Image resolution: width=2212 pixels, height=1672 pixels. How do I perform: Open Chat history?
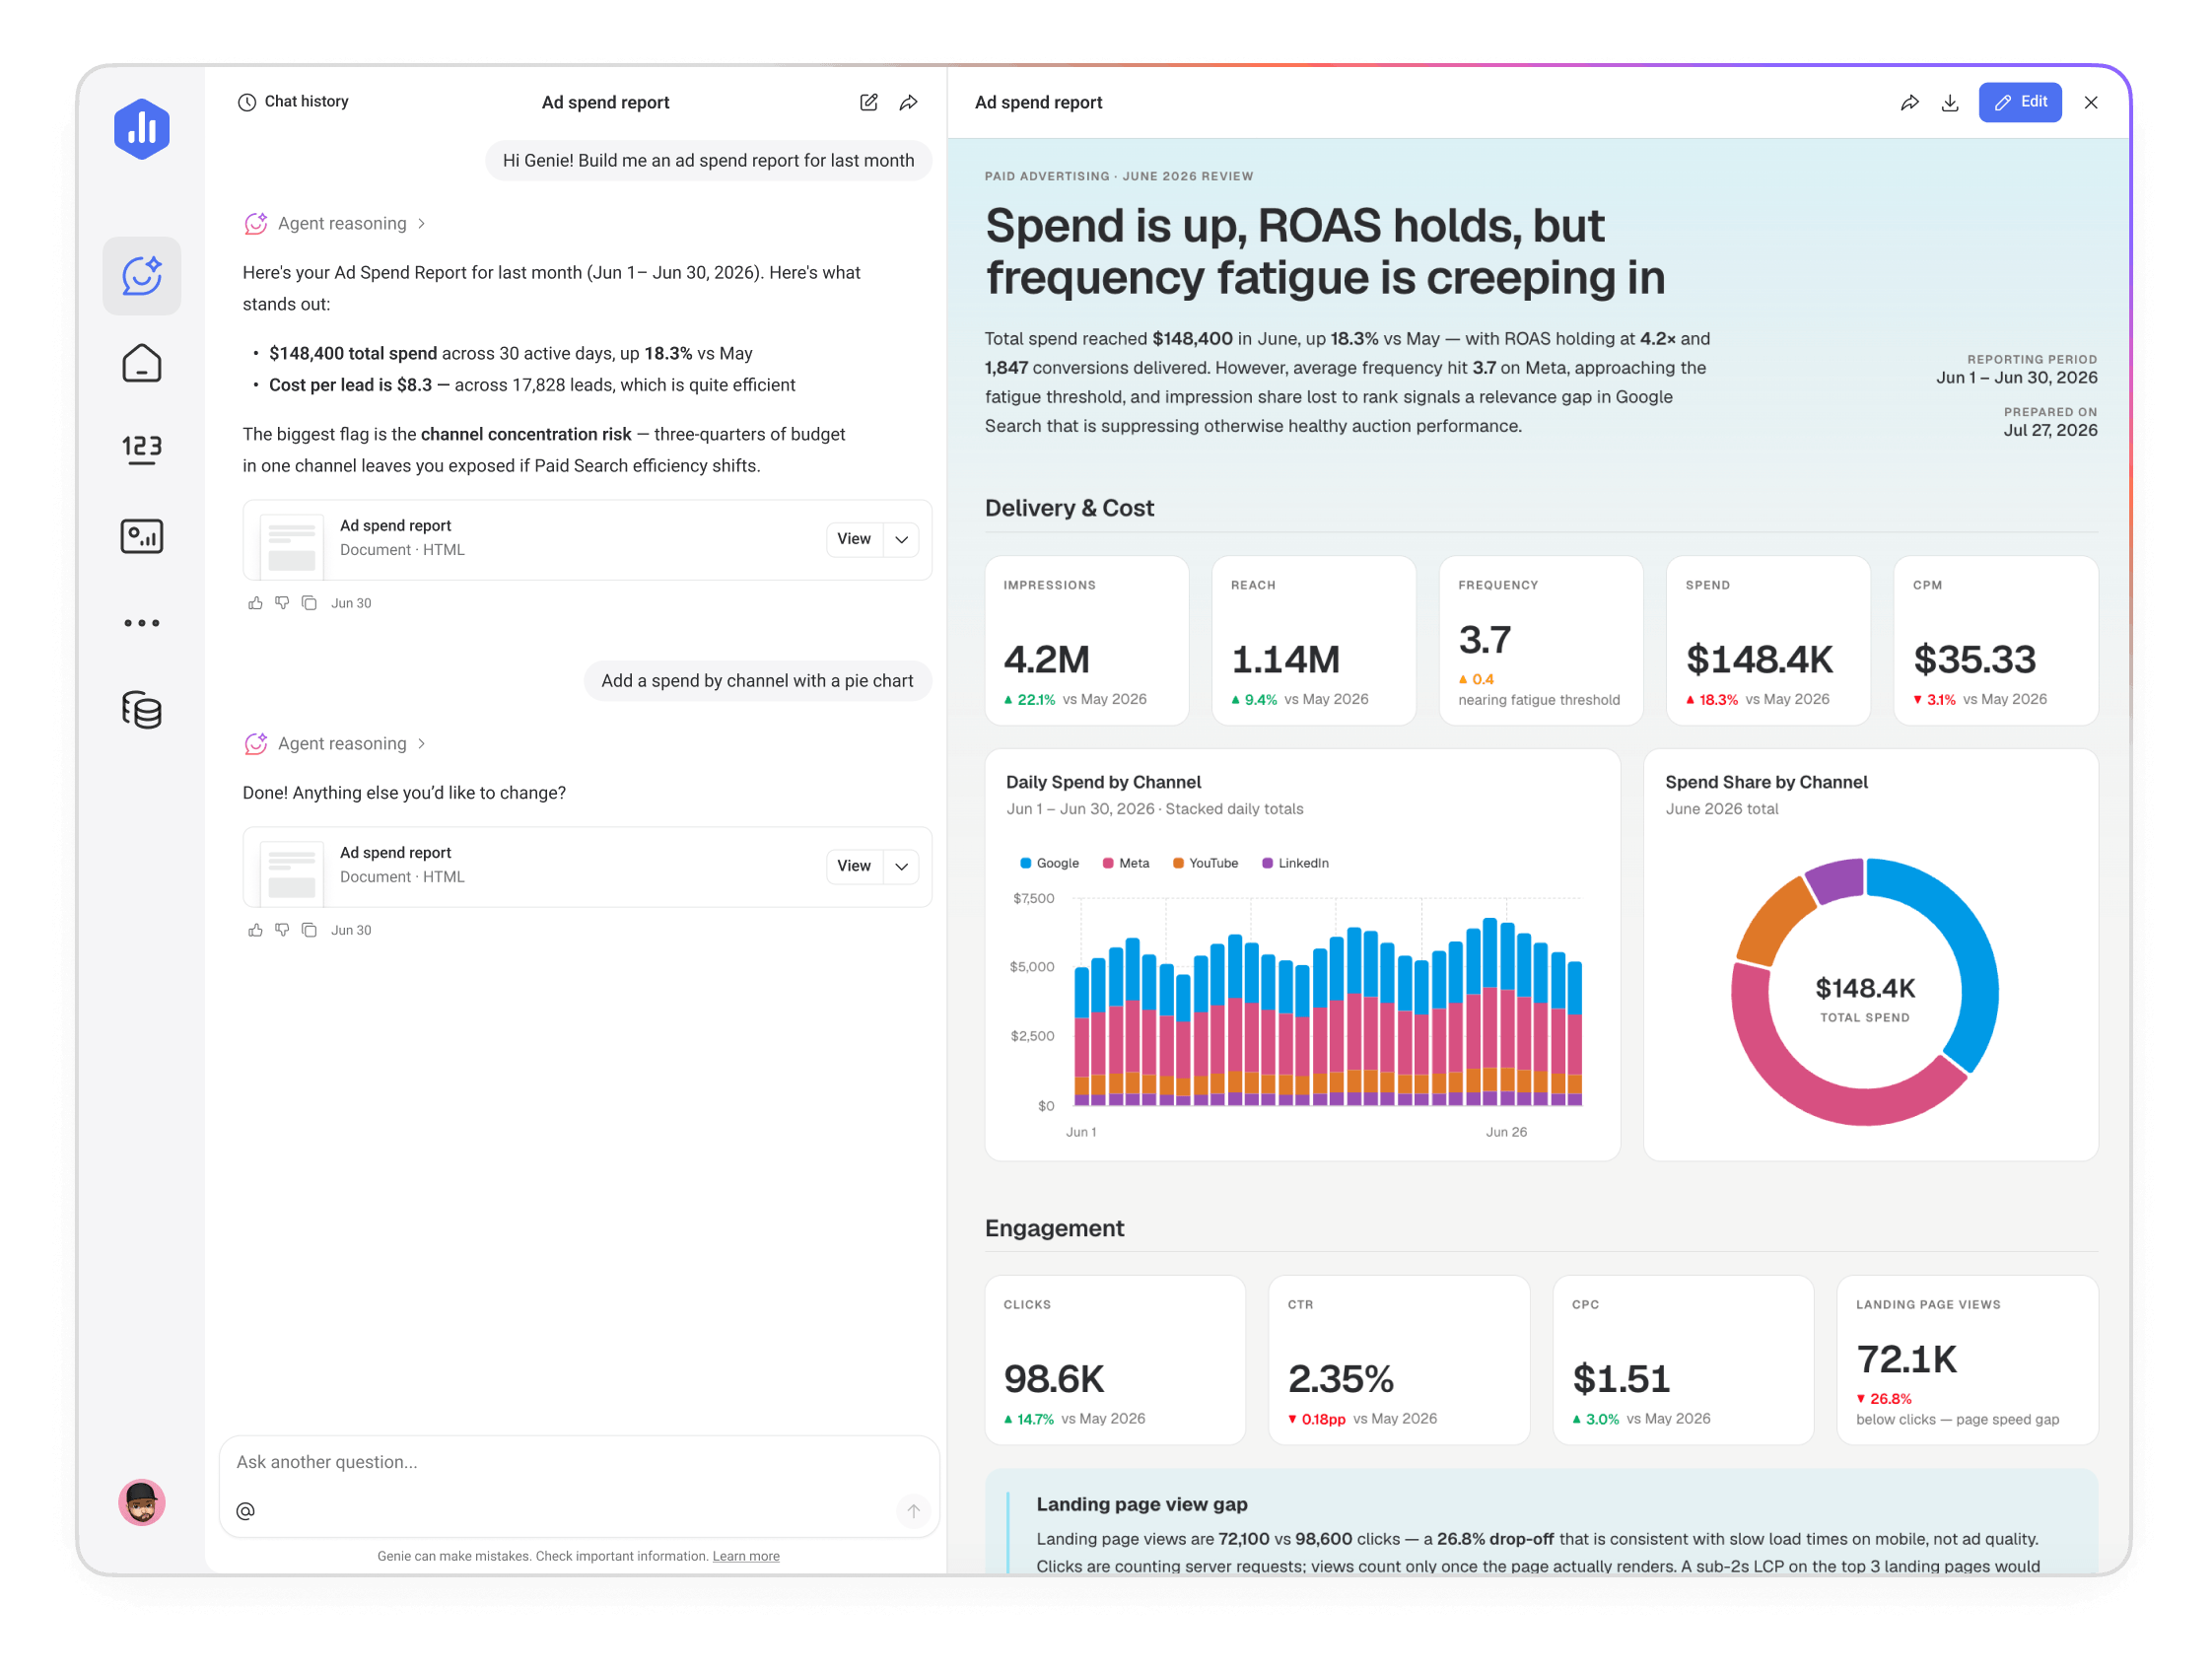(293, 102)
